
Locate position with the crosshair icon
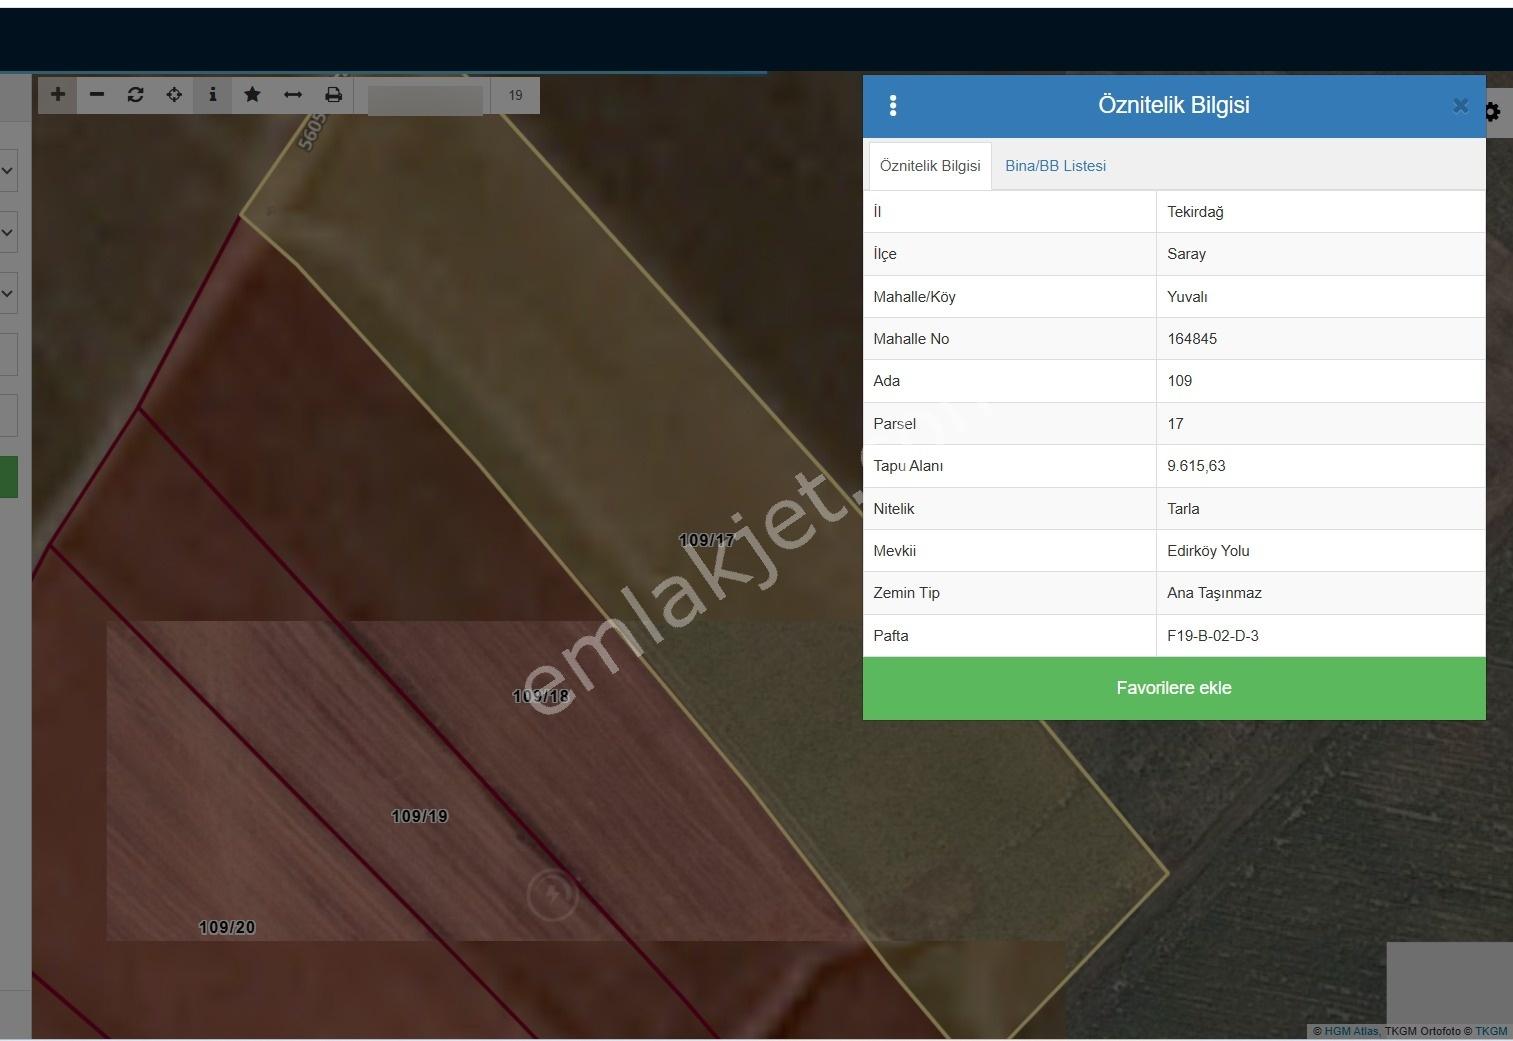tap(174, 95)
